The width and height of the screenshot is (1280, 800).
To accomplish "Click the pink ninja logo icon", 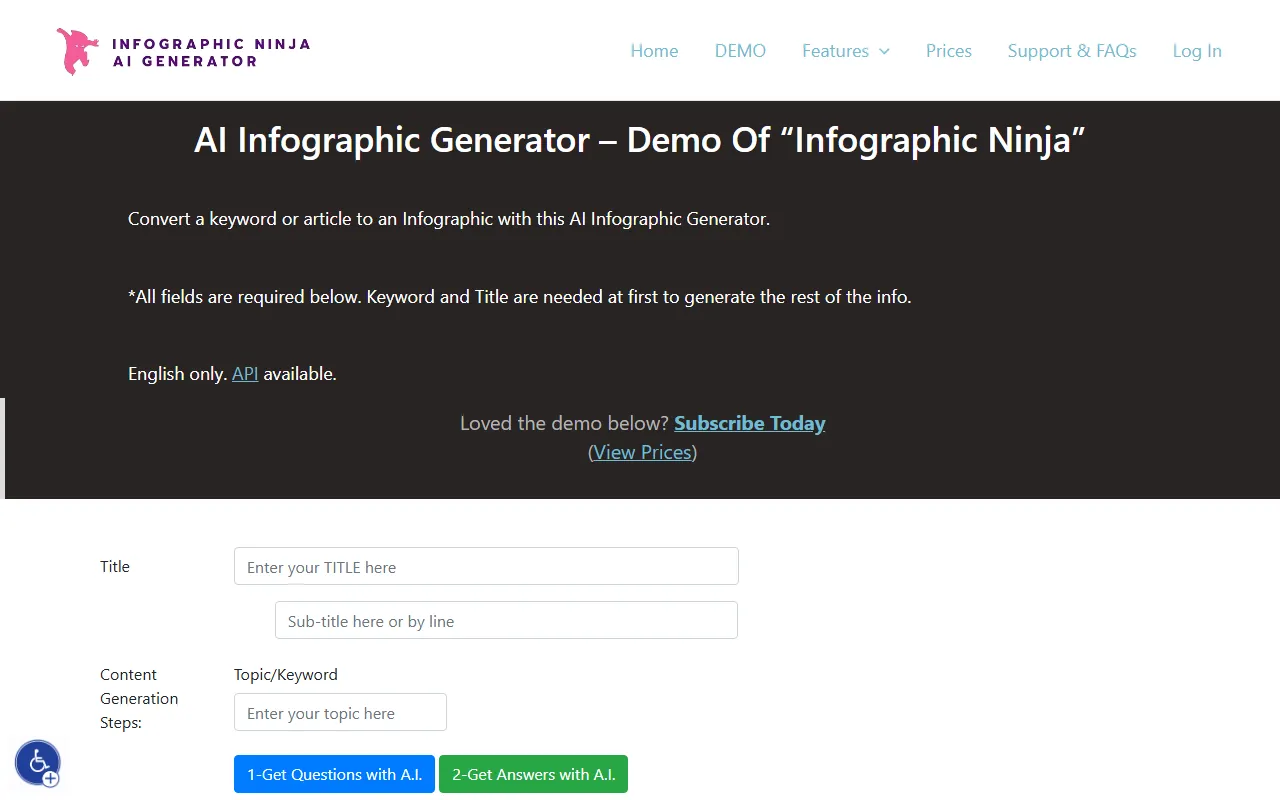I will [x=77, y=52].
